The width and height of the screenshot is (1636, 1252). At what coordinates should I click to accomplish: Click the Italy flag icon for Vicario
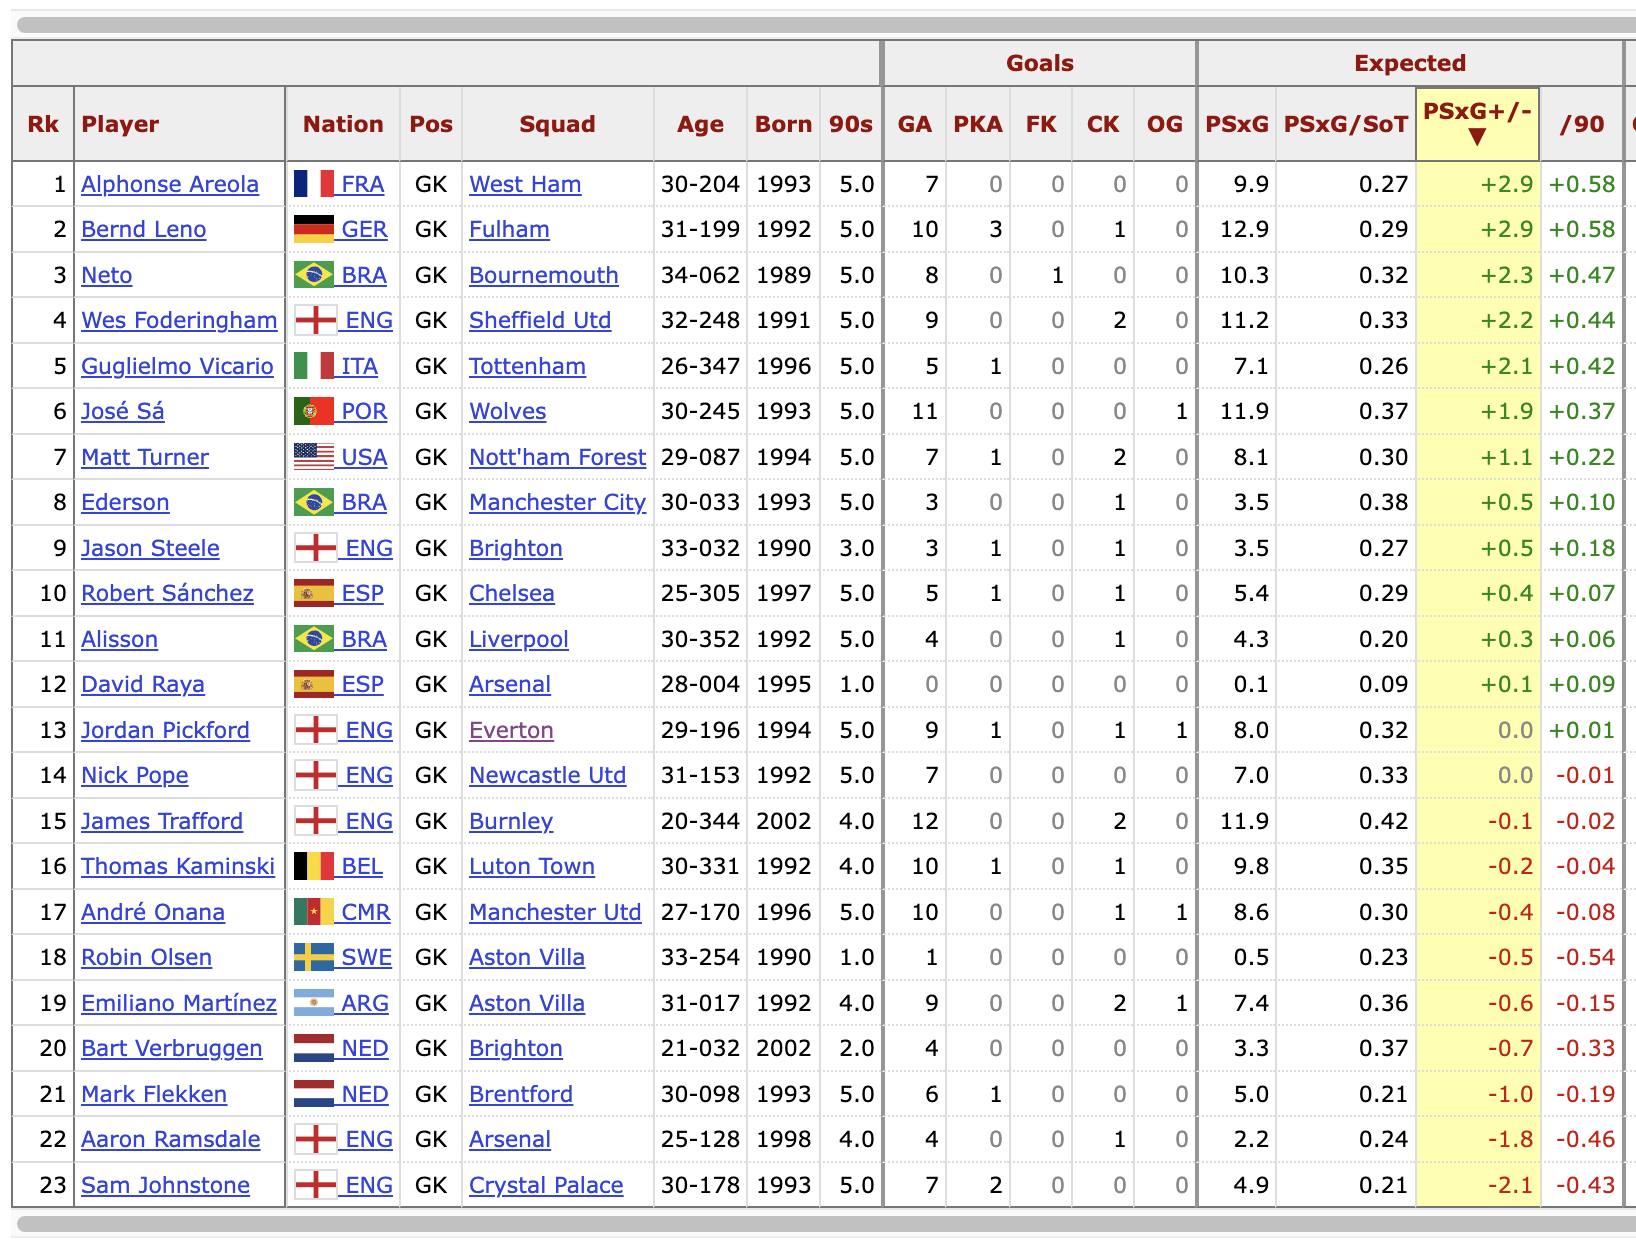point(314,366)
